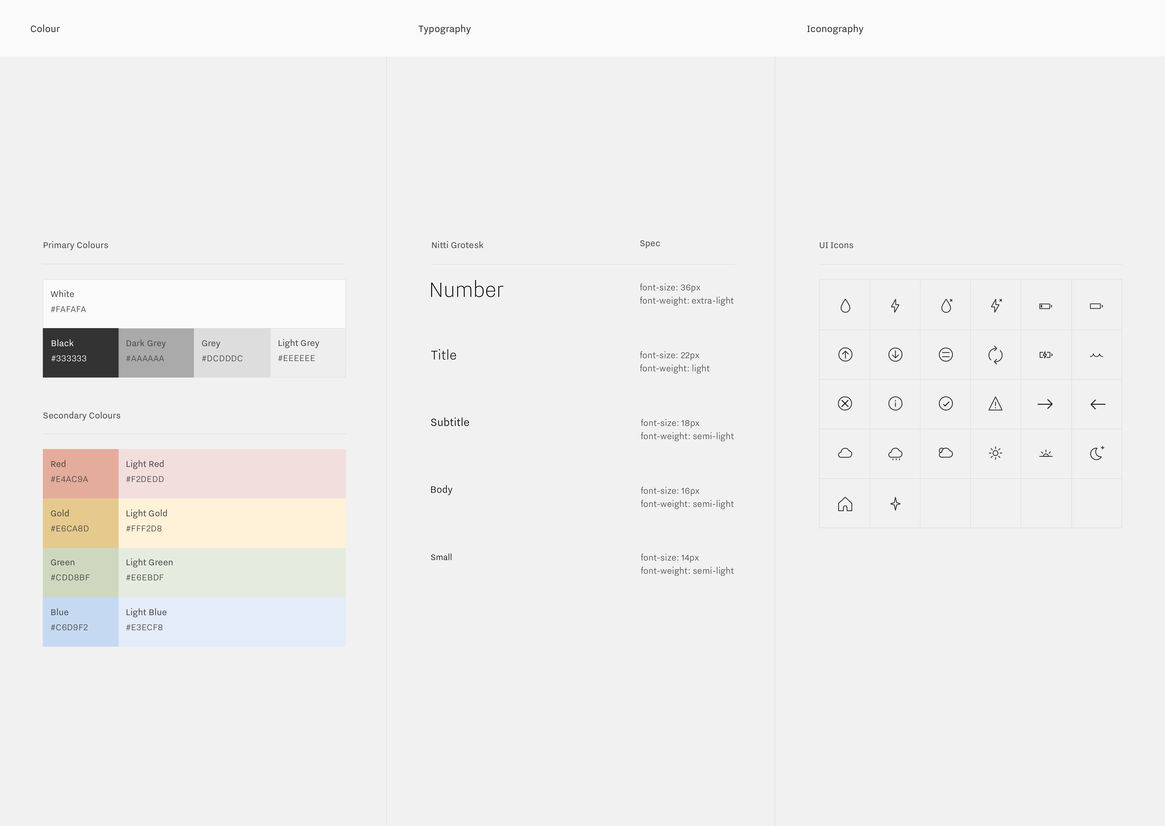Select the four-point star sparkle icon
Viewport: 1165px width, 826px height.
(895, 504)
